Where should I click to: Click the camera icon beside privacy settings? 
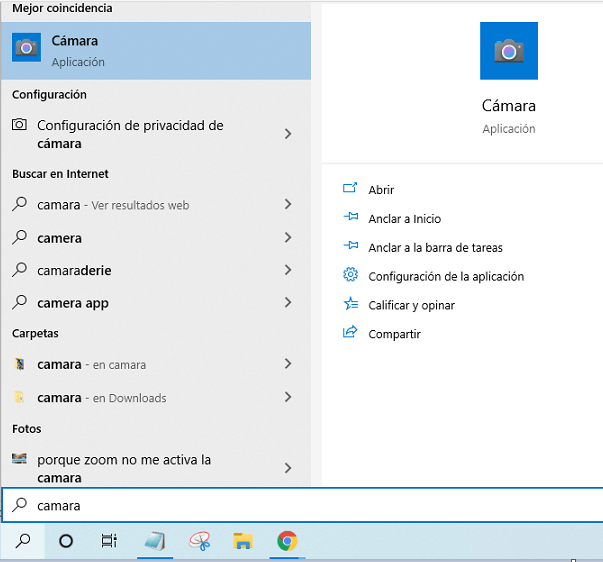pos(19,125)
